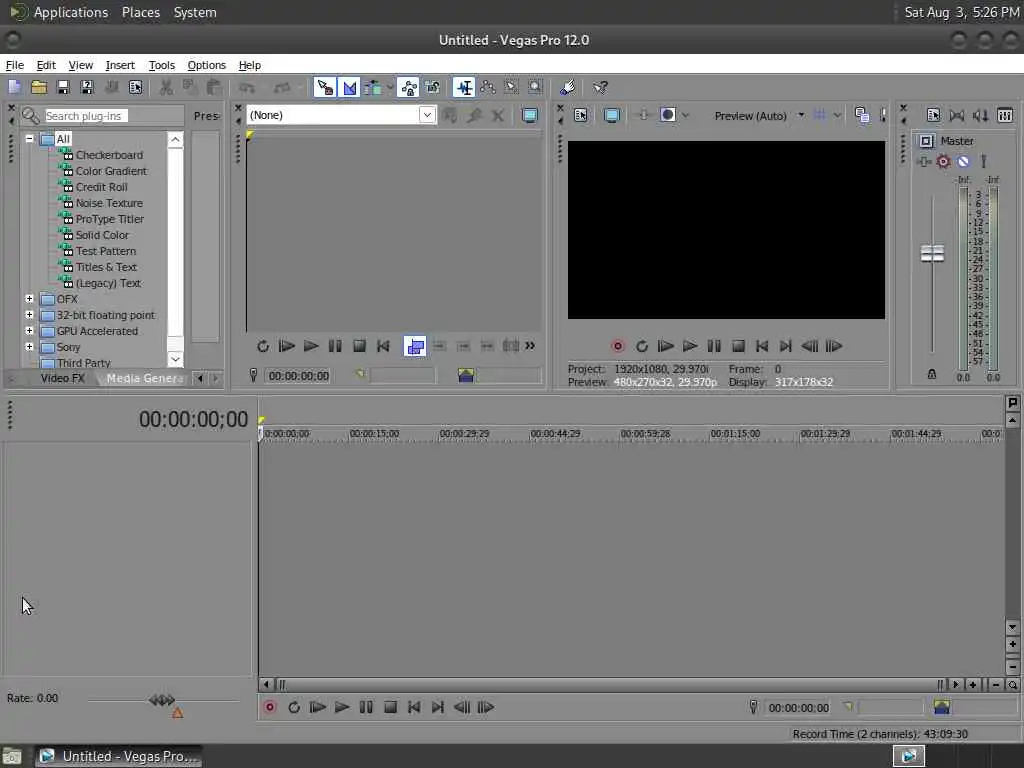Viewport: 1024px width, 768px height.
Task: Toggle Automatic Crossfades button in toolbar
Action: (x=349, y=88)
